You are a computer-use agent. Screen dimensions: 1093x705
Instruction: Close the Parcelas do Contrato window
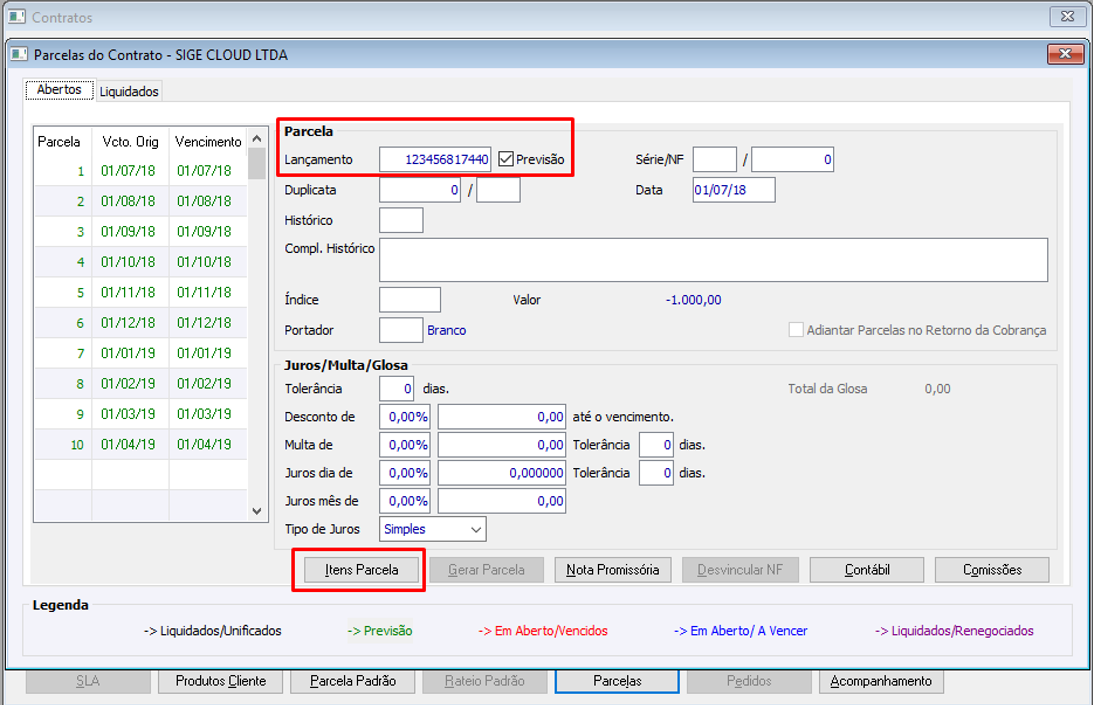1065,54
